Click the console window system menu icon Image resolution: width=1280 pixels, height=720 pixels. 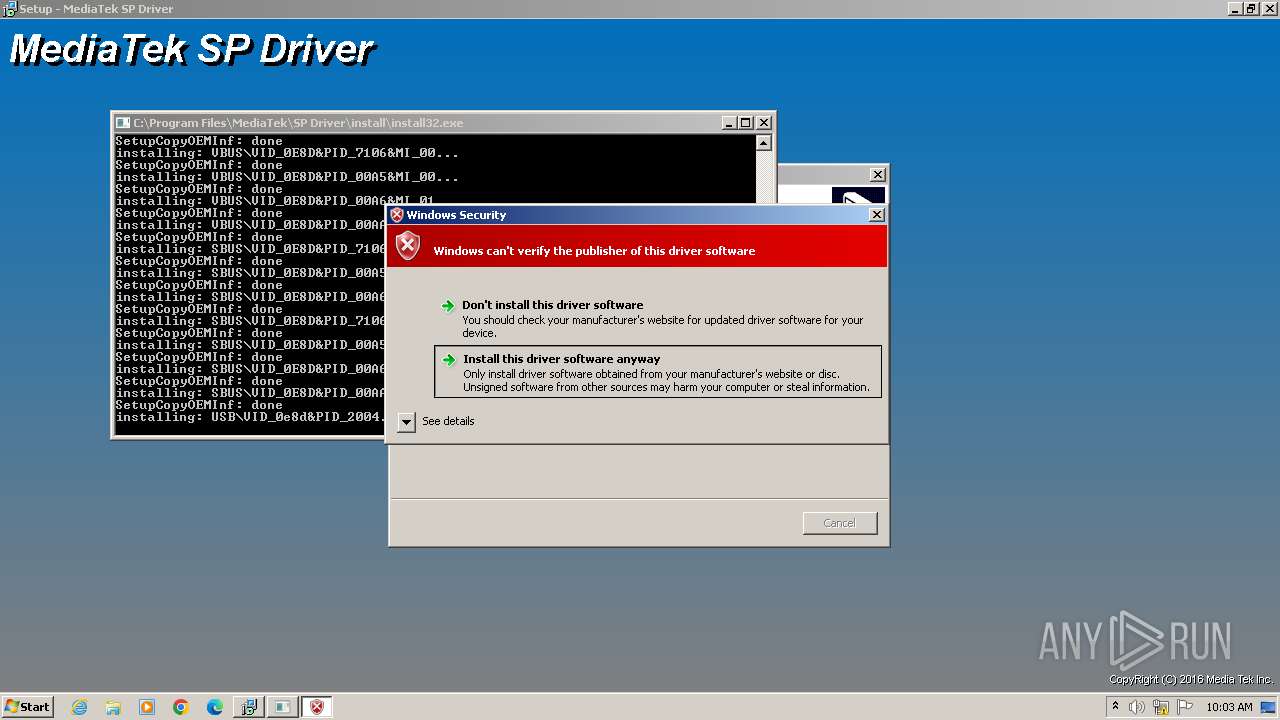pos(123,123)
